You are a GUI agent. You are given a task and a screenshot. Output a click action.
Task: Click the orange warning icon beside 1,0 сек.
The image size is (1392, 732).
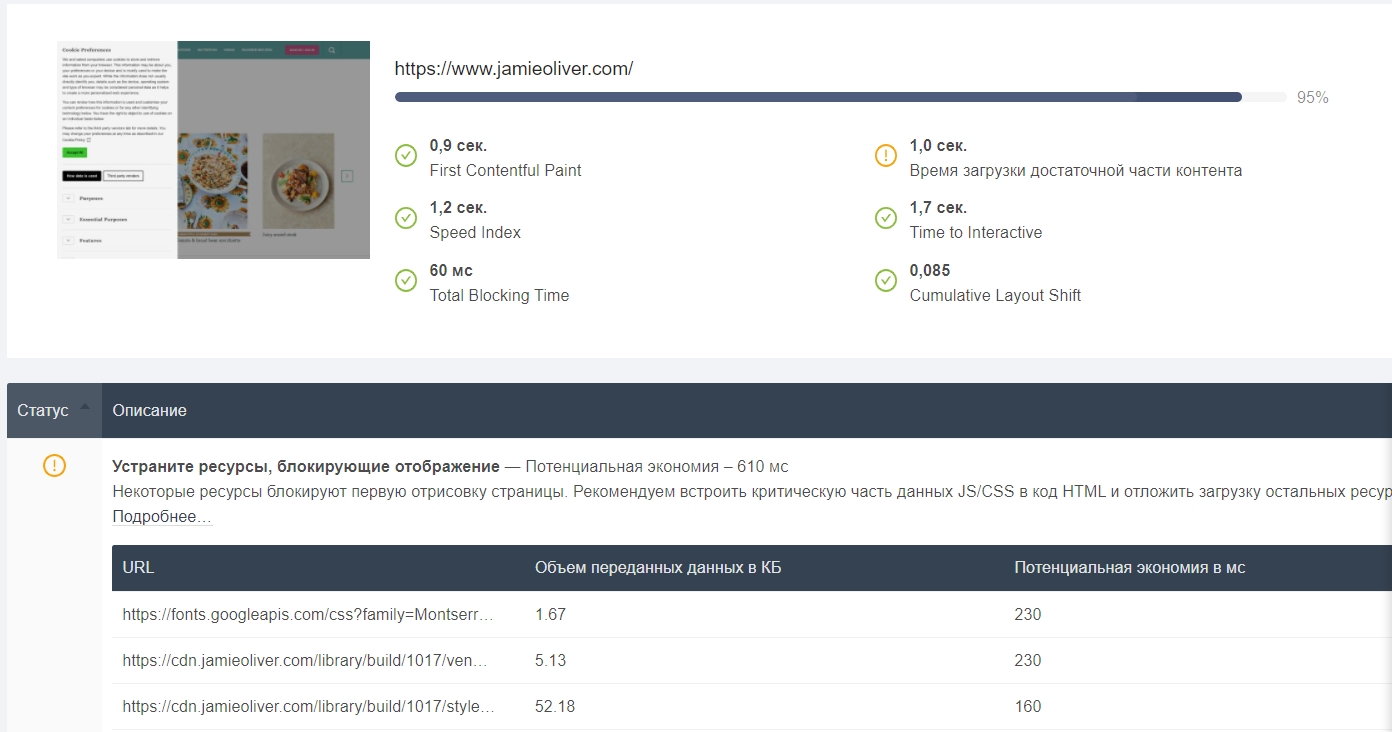click(x=886, y=156)
